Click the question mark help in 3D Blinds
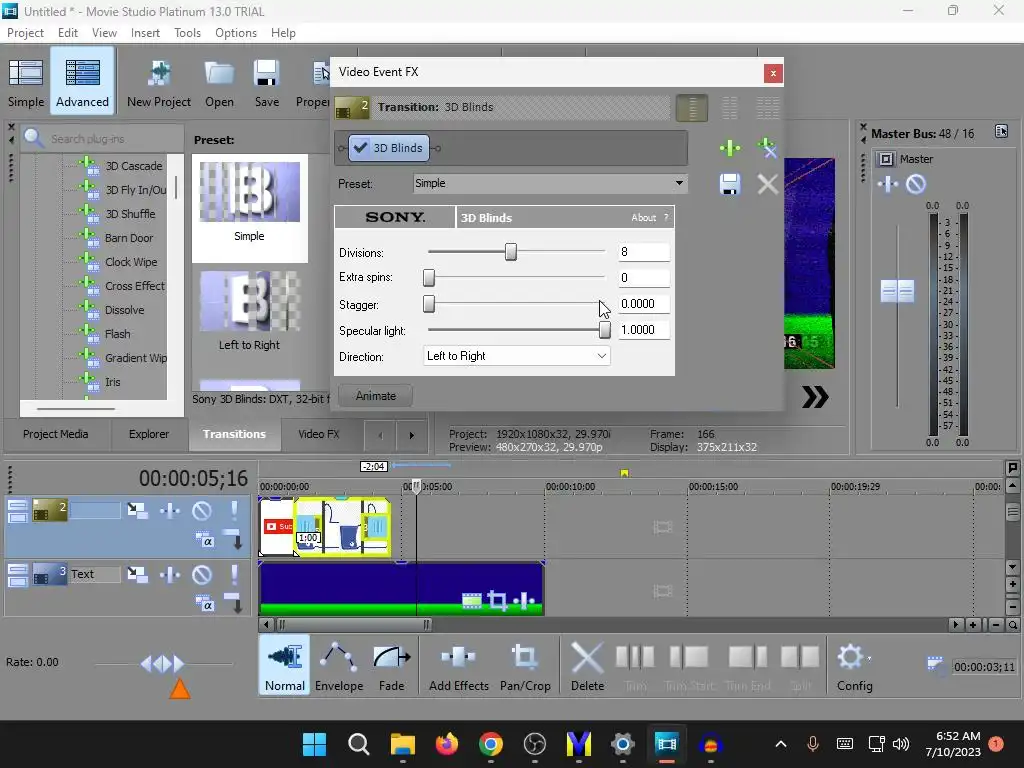The height and width of the screenshot is (768, 1024). [666, 217]
